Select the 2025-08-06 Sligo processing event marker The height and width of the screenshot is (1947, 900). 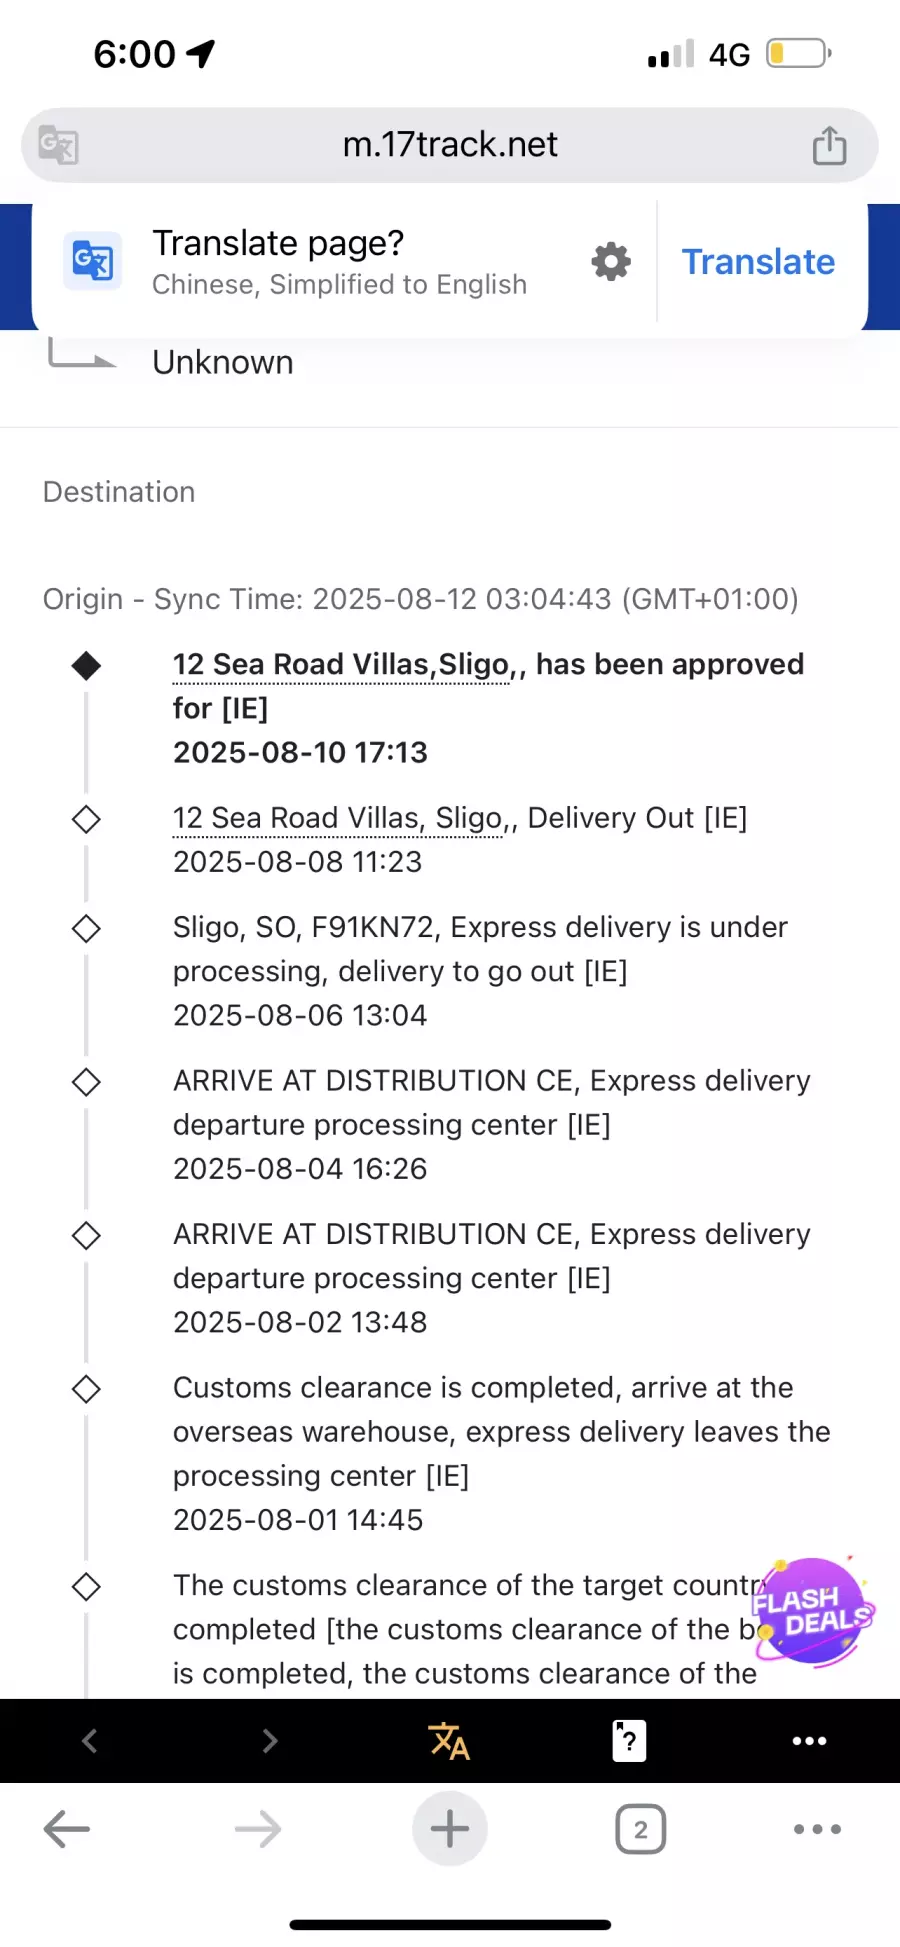pos(87,929)
